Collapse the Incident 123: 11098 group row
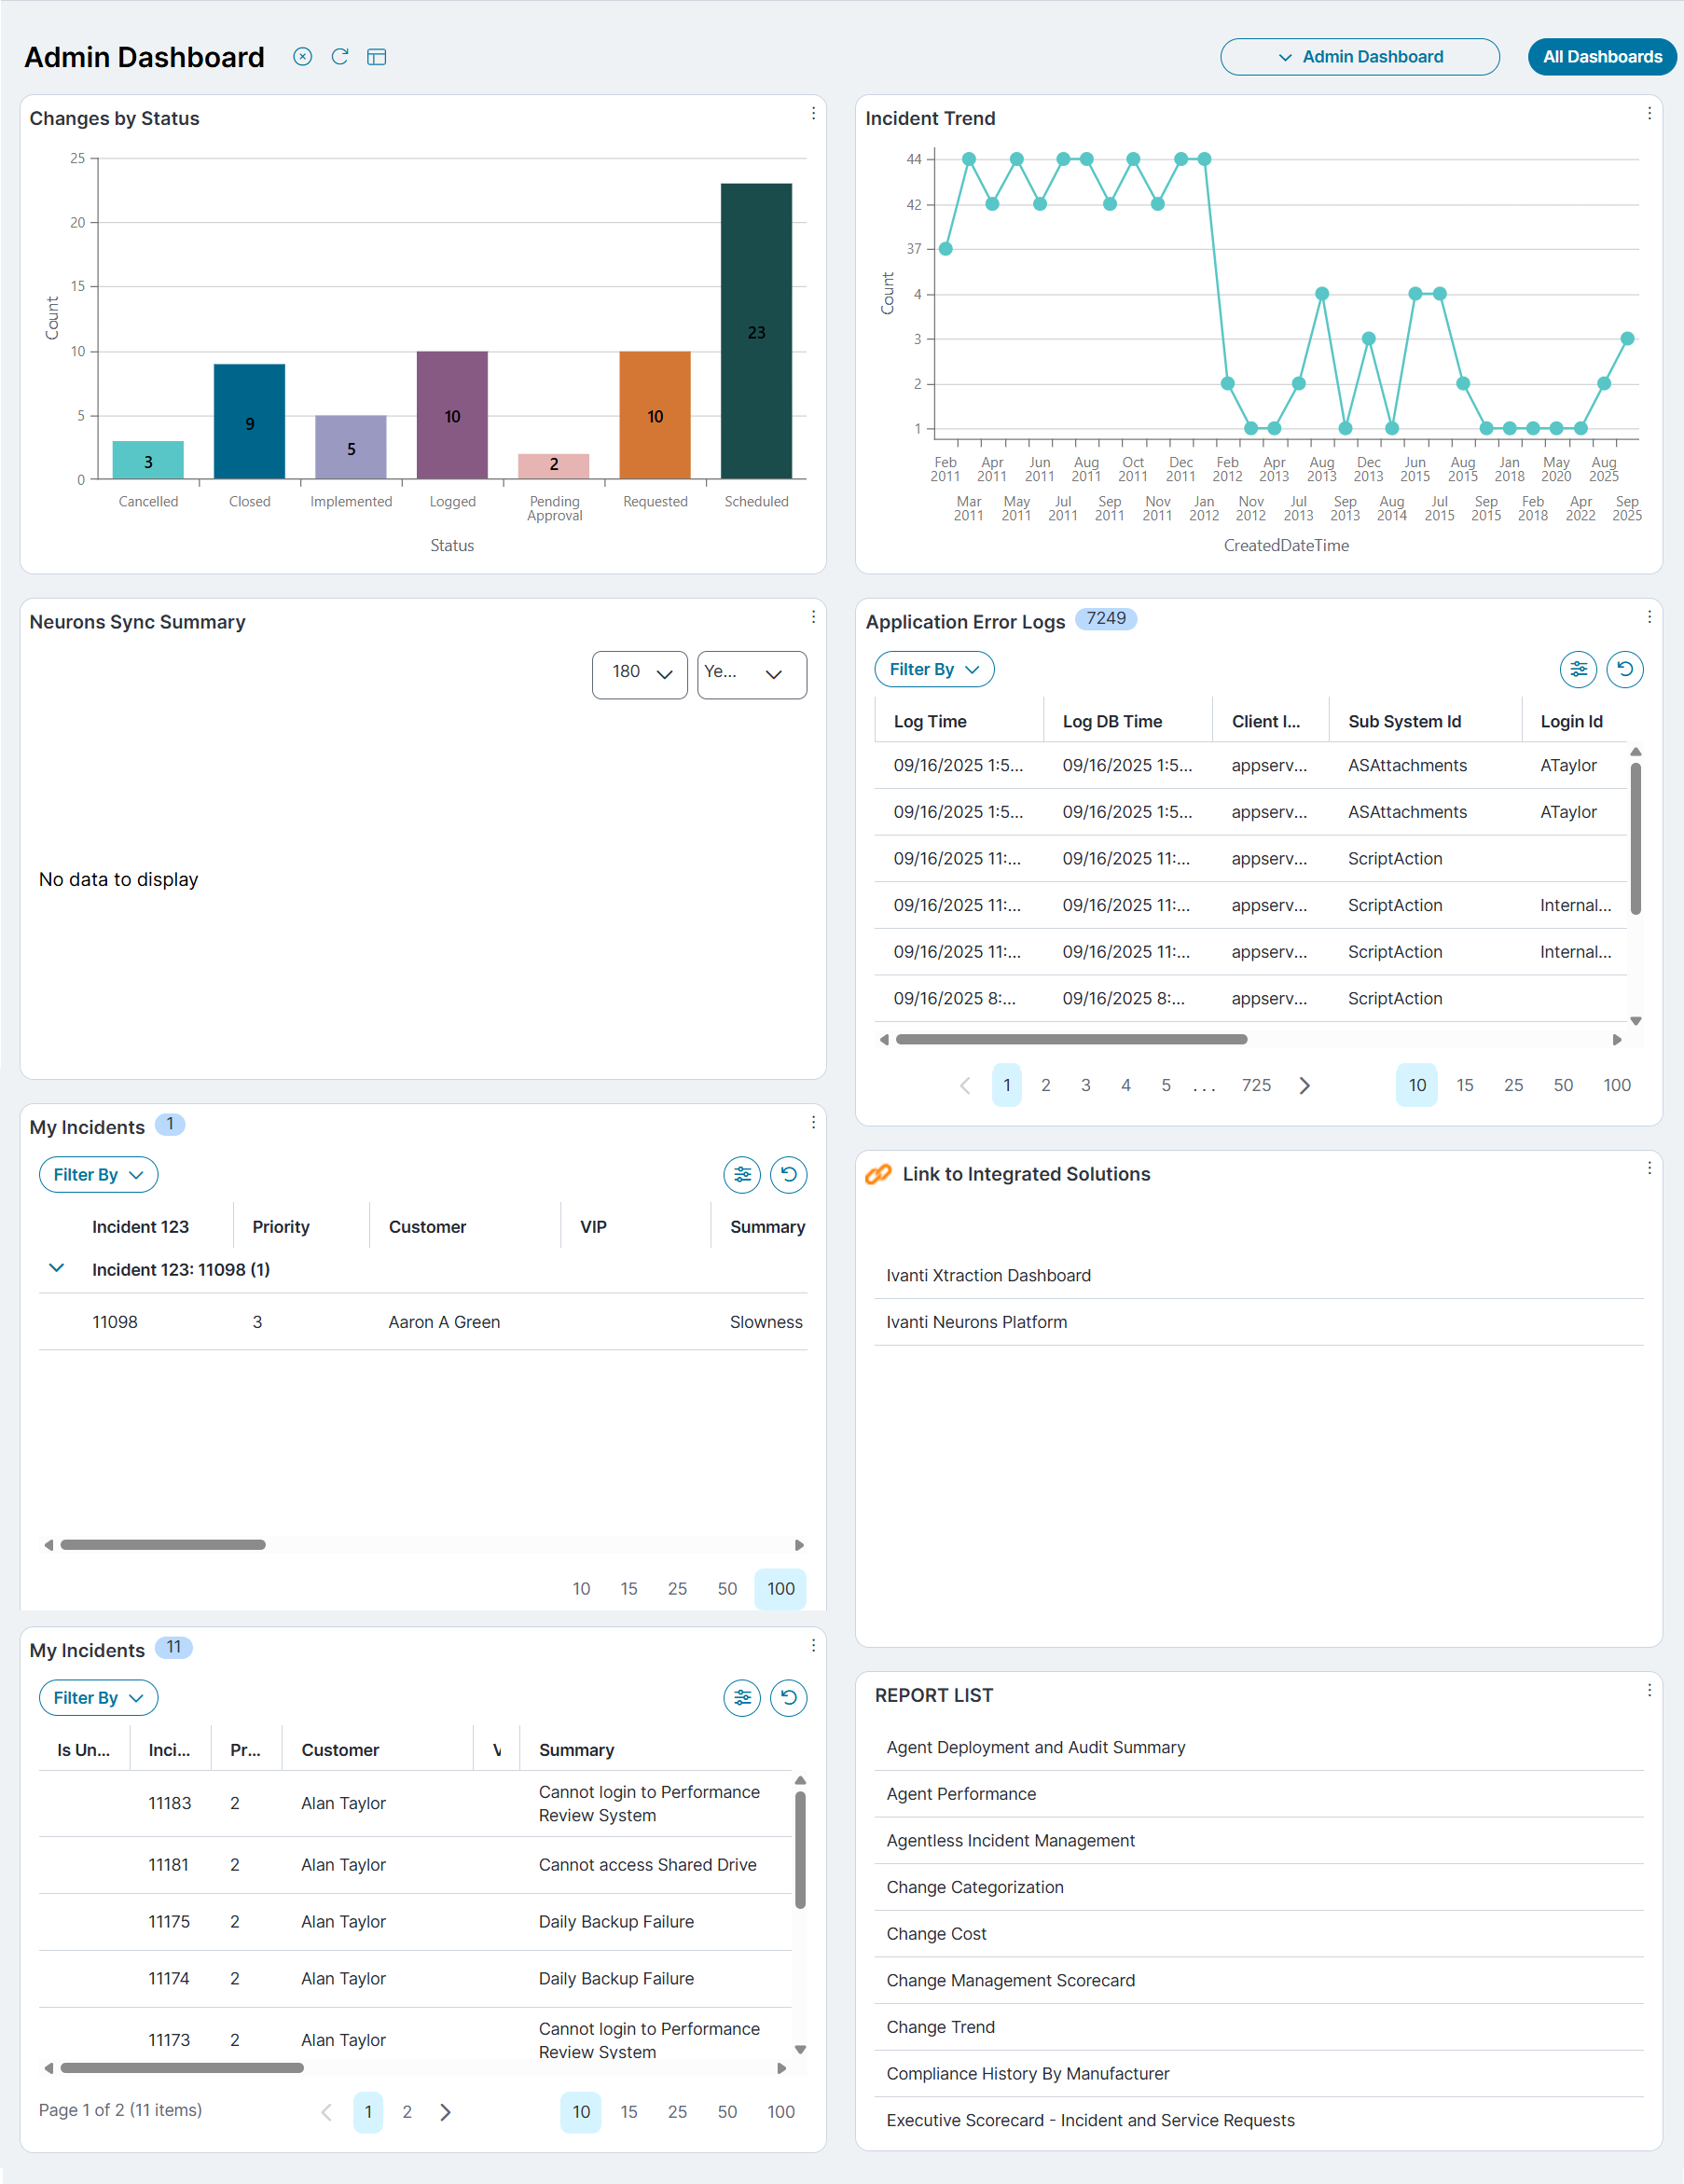Screen dimensions: 1684x2184 pyautogui.click(x=57, y=1268)
